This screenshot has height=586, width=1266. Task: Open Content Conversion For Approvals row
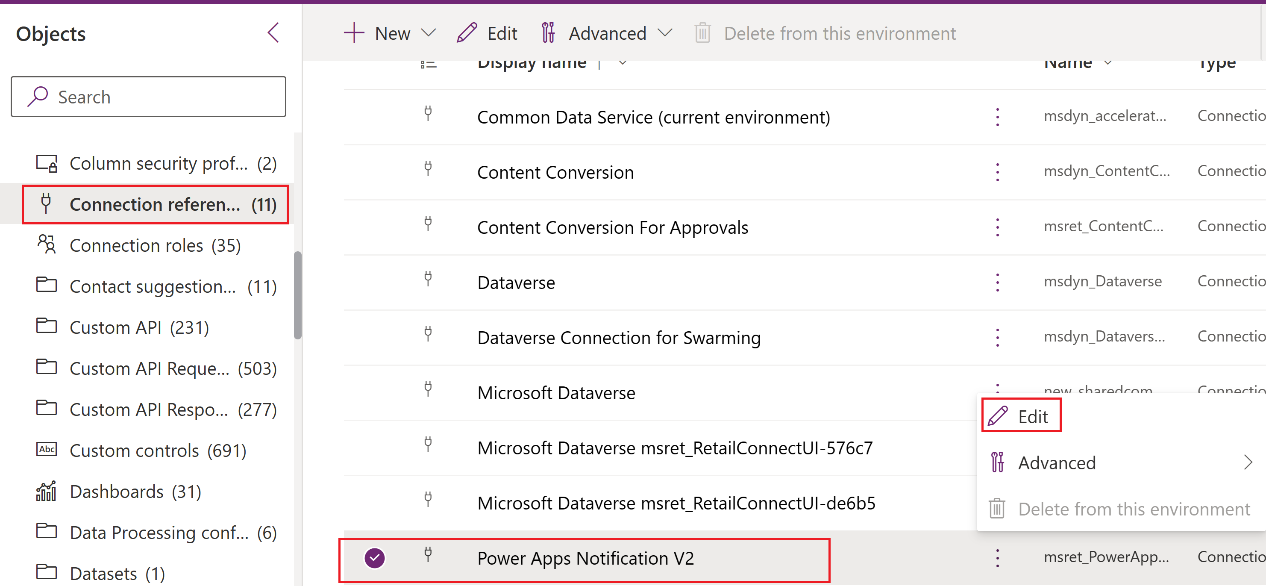pos(613,227)
